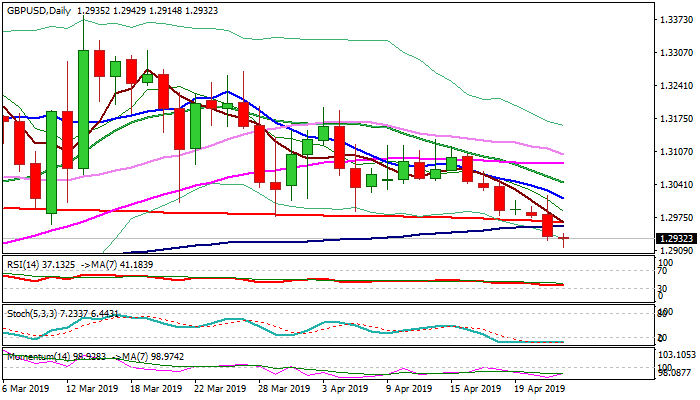The height and width of the screenshot is (400, 700).
Task: Select the 6 Mar 2019 date label
Action: point(27,388)
